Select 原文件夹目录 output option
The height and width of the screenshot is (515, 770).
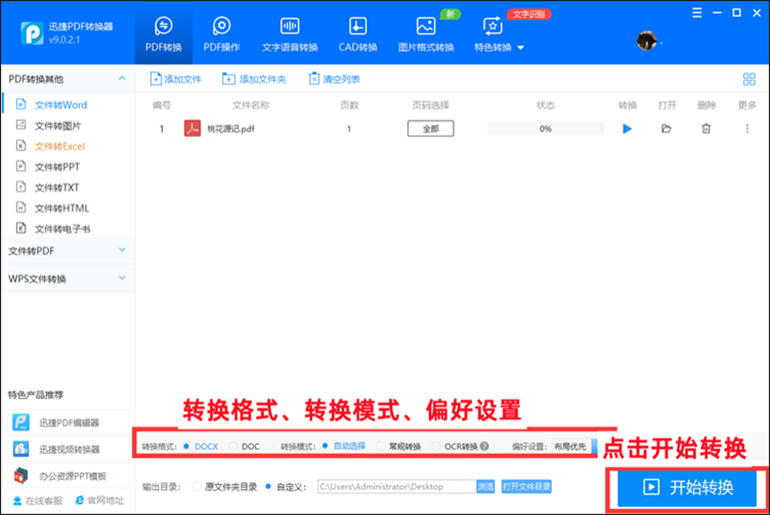pyautogui.click(x=197, y=487)
